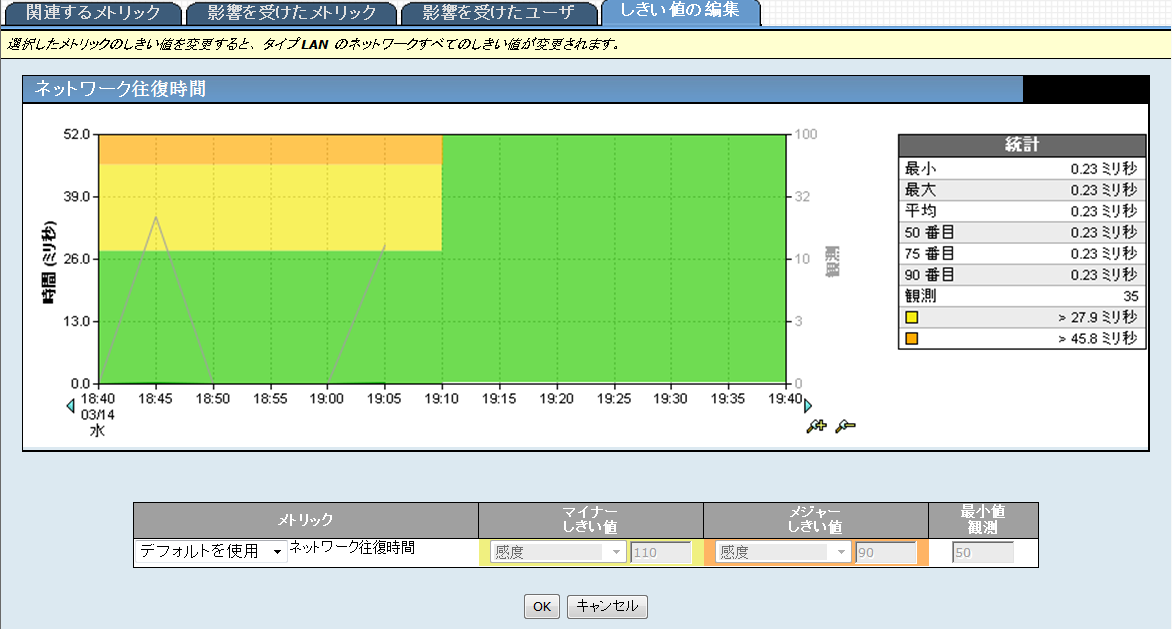The width and height of the screenshot is (1172, 629).
Task: Click the orange threshold band in the chart
Action: pyautogui.click(x=270, y=149)
